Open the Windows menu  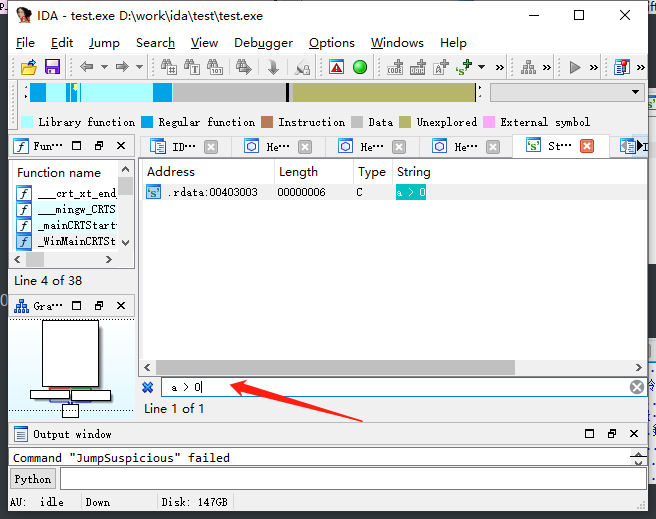coord(397,43)
